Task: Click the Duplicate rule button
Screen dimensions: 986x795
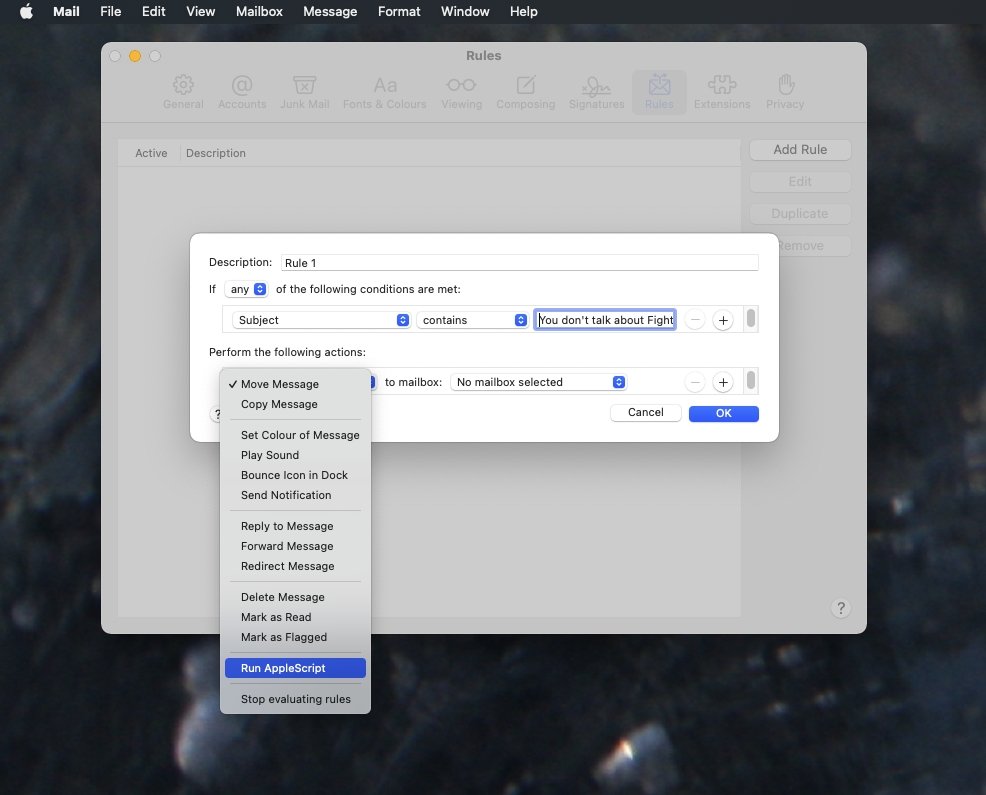Action: [800, 214]
